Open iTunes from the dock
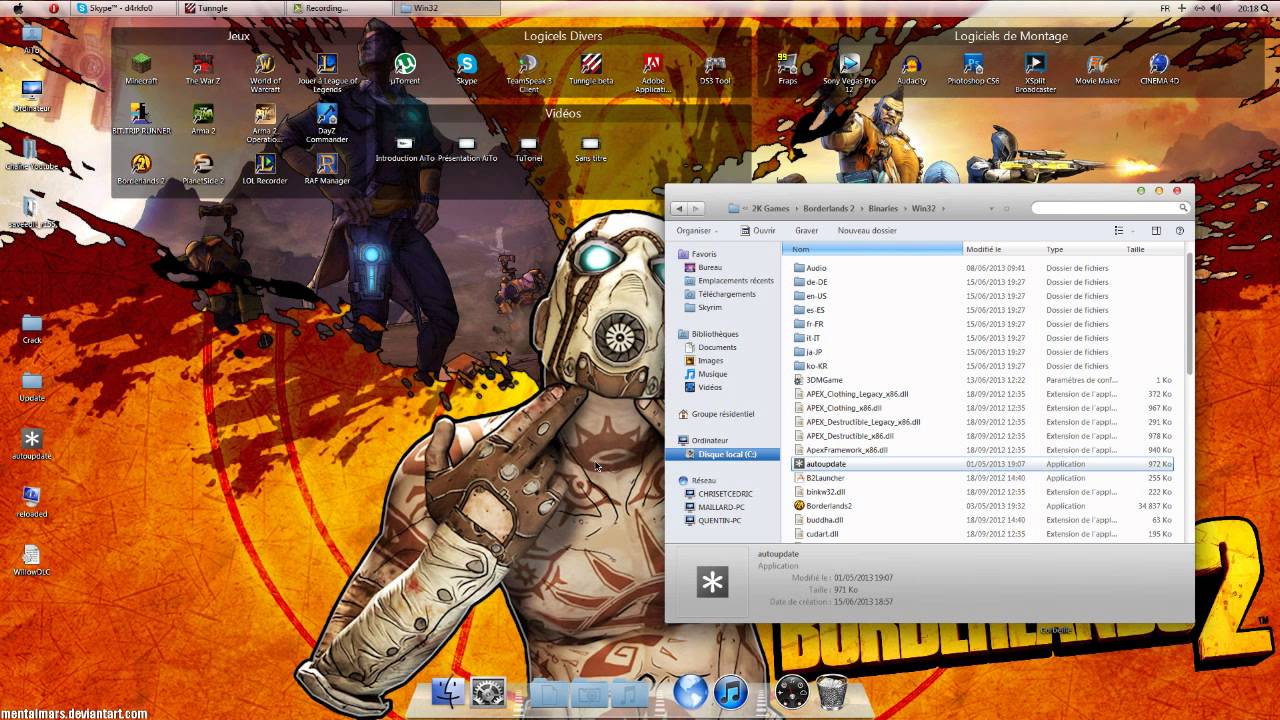The width and height of the screenshot is (1280, 720). pyautogui.click(x=731, y=691)
